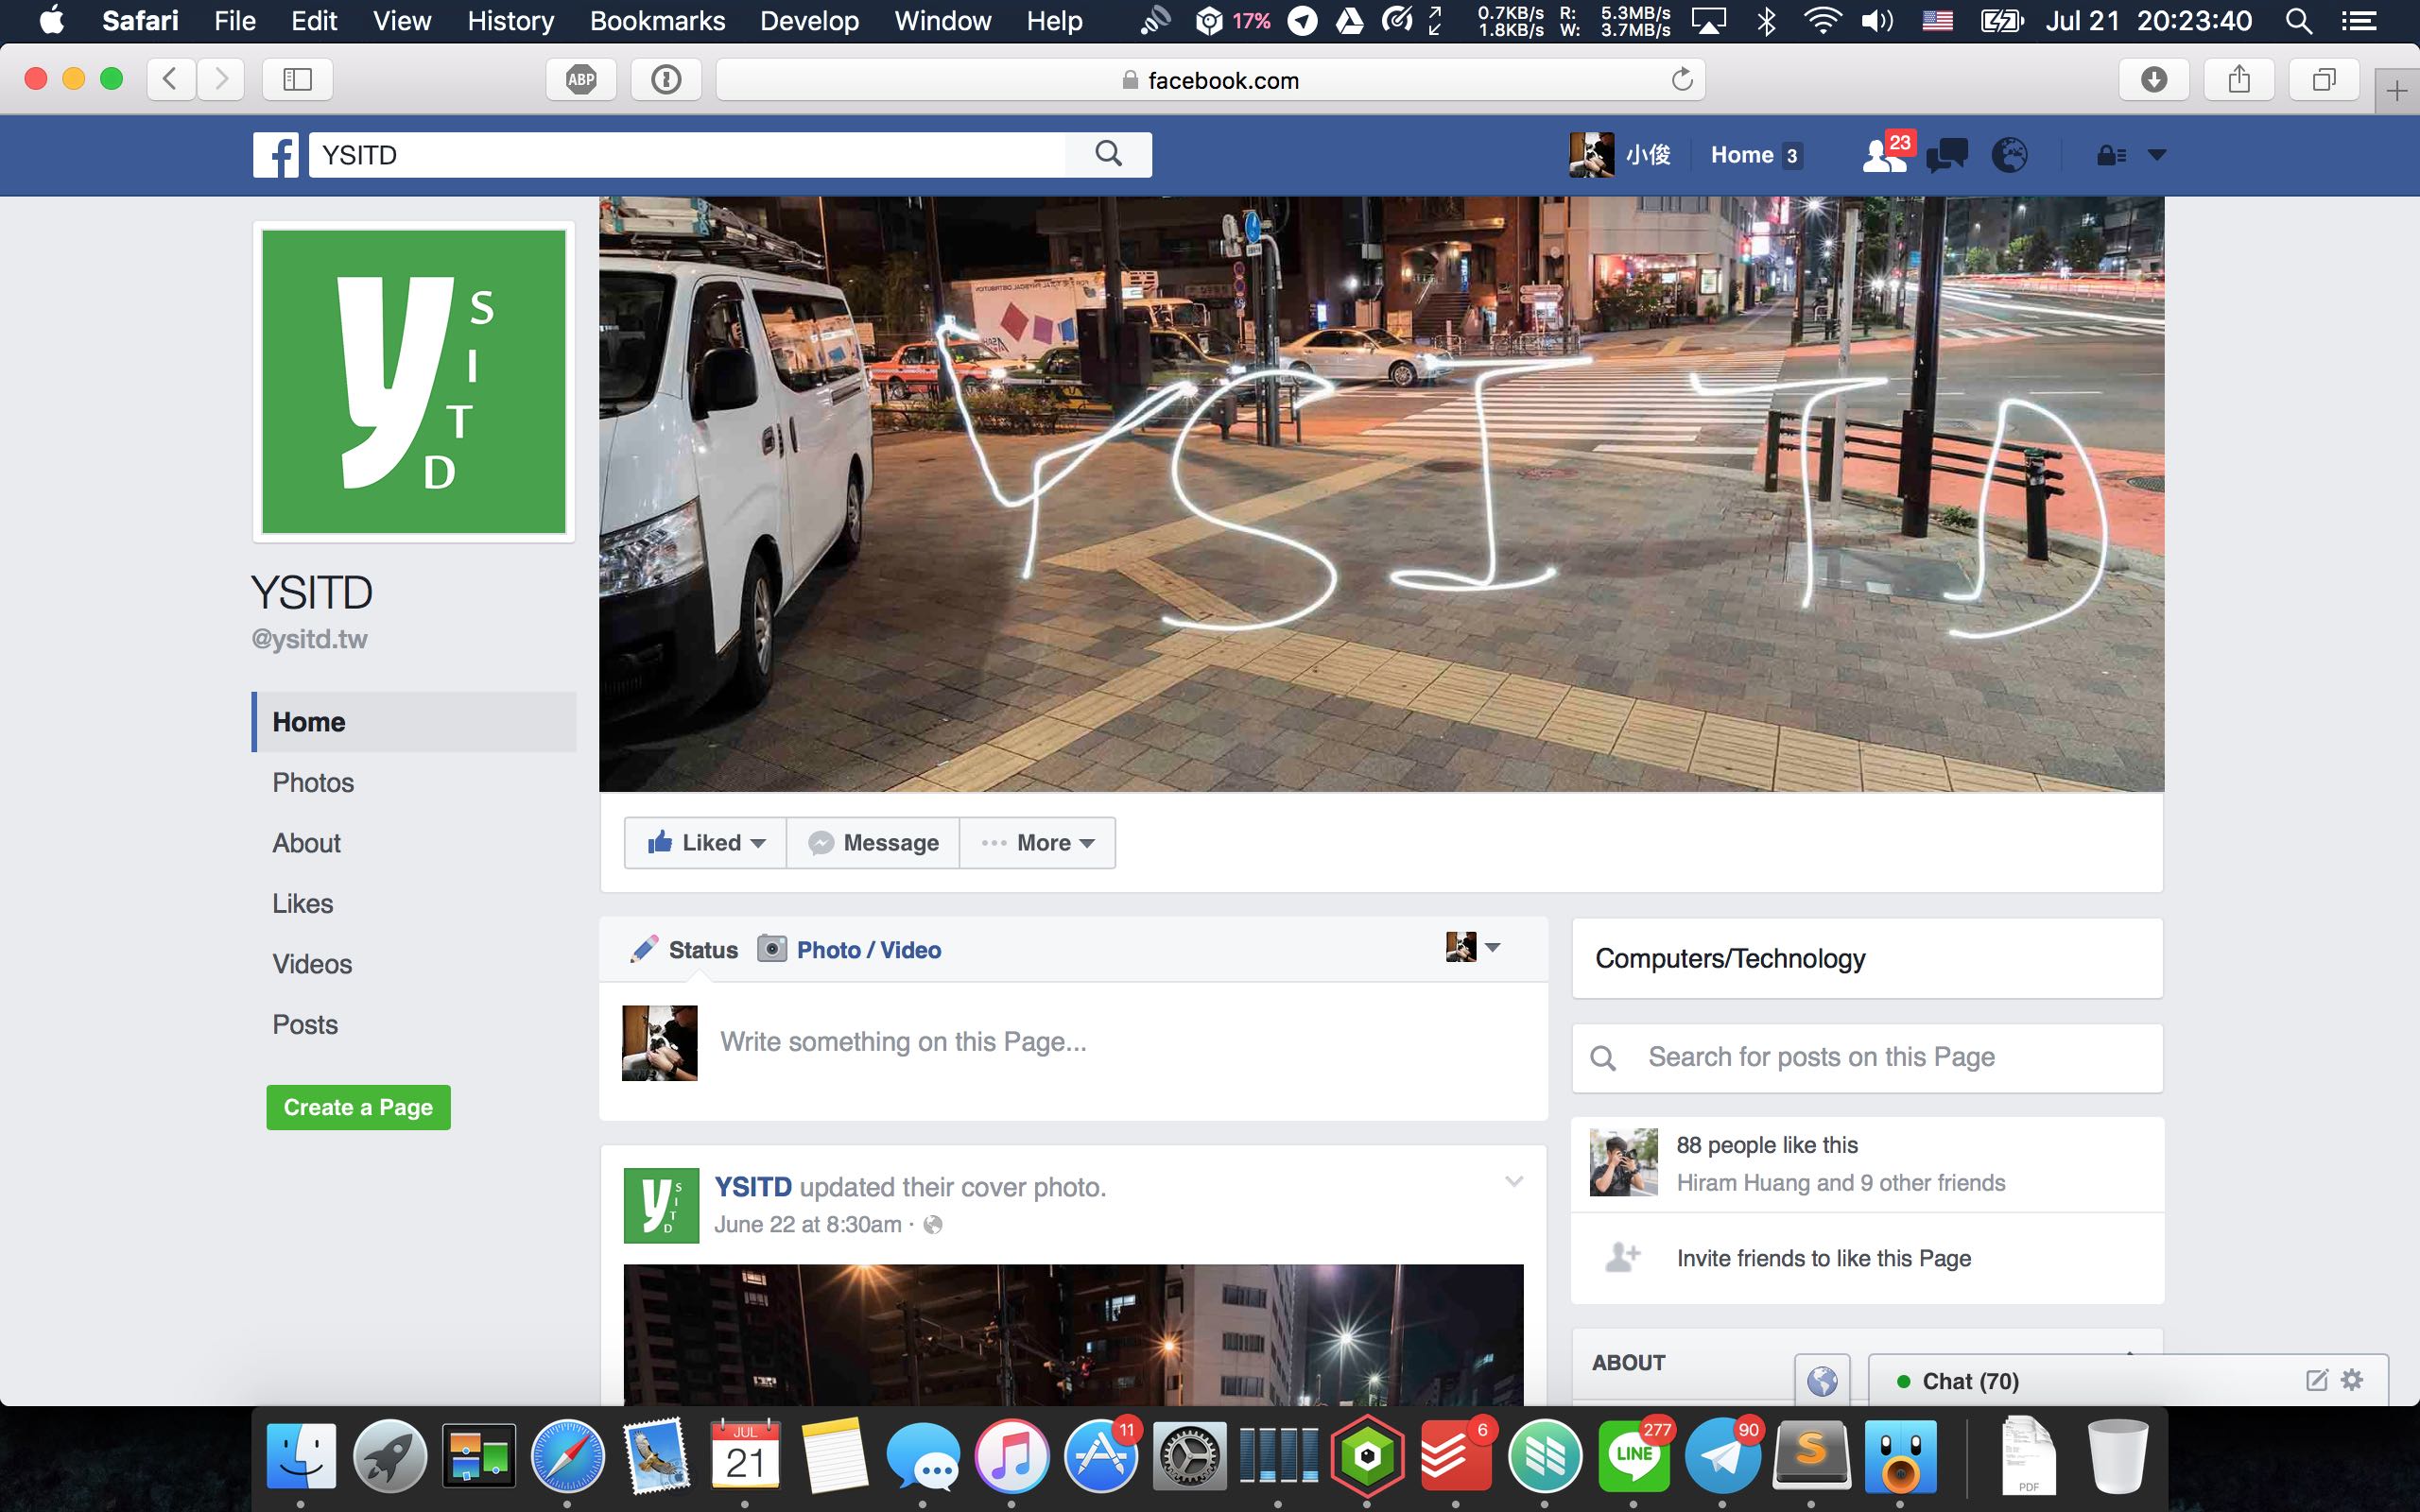Image resolution: width=2420 pixels, height=1512 pixels.
Task: Expand post options chevron on cover photo post
Action: (x=1514, y=1182)
